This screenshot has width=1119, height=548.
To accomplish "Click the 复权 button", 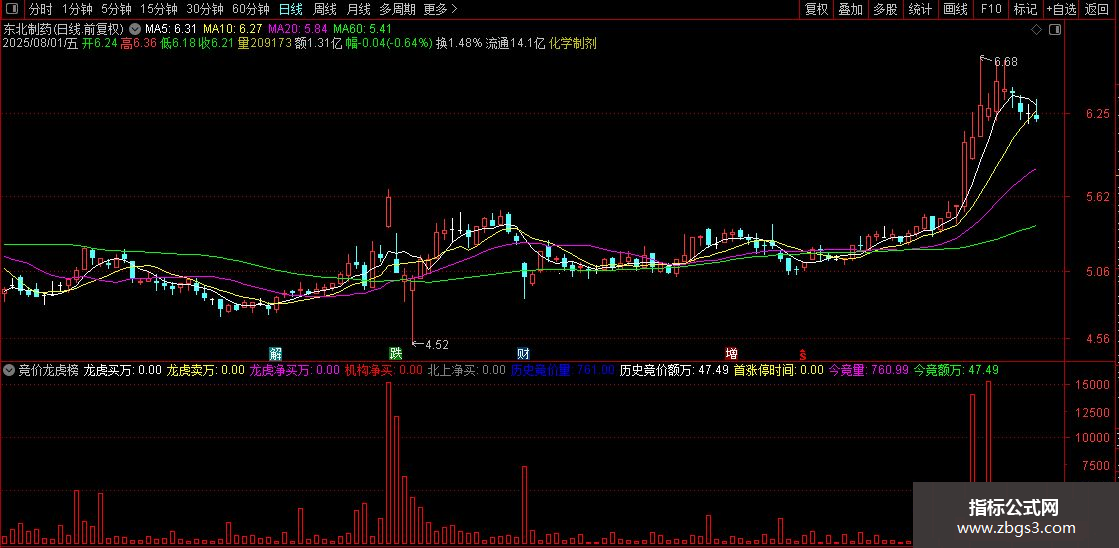I will pyautogui.click(x=816, y=9).
